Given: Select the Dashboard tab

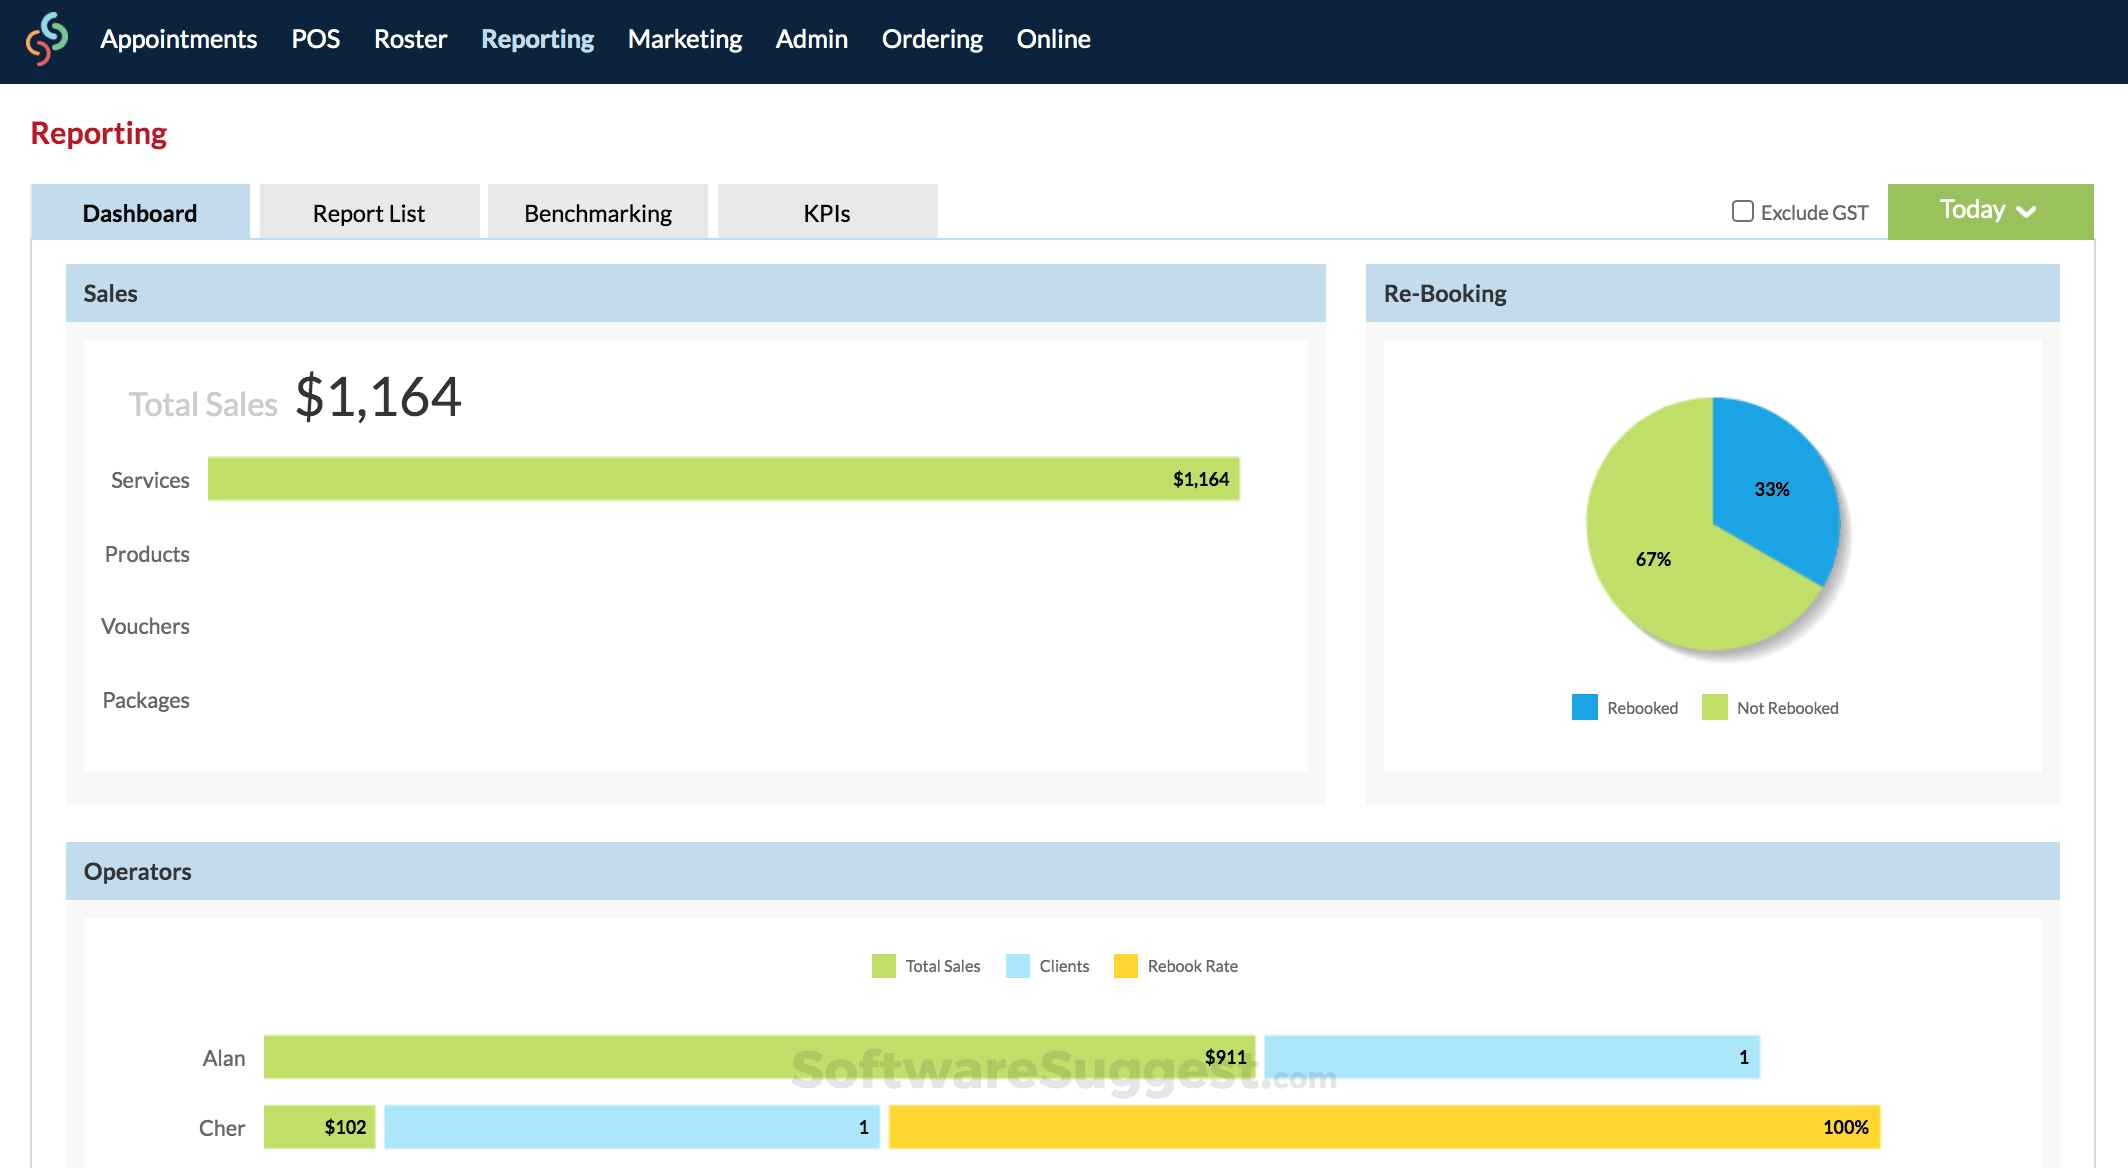Looking at the screenshot, I should coord(140,212).
